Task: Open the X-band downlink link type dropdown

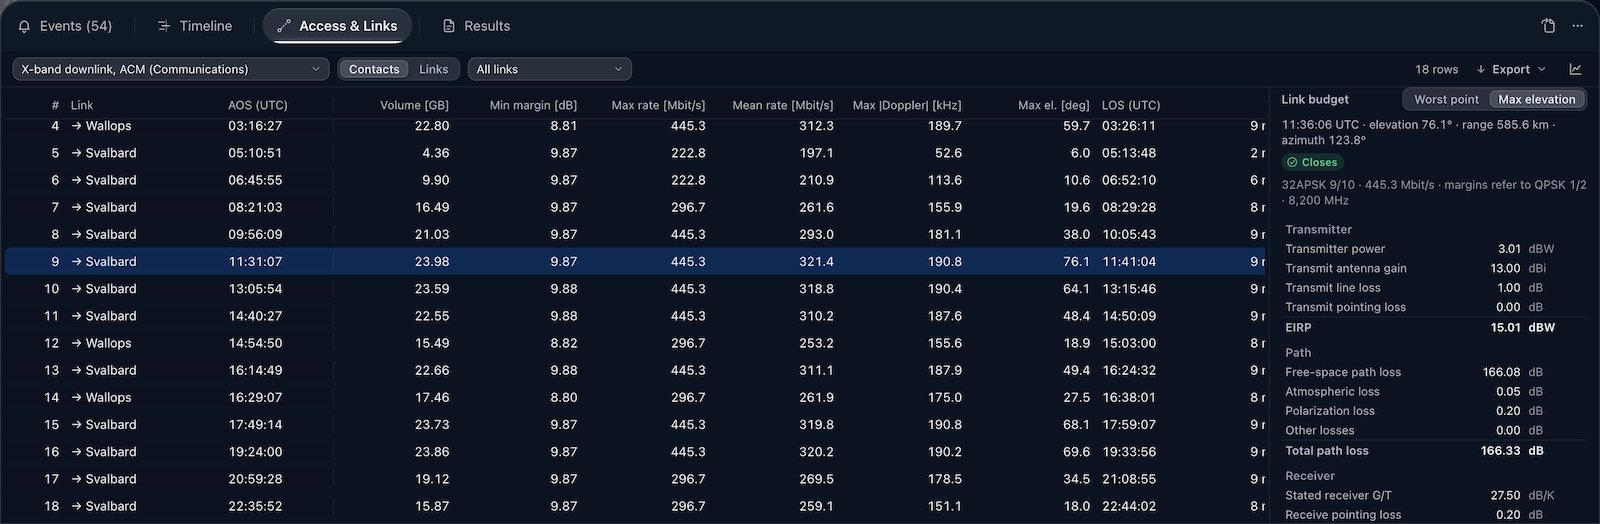Action: coord(171,69)
